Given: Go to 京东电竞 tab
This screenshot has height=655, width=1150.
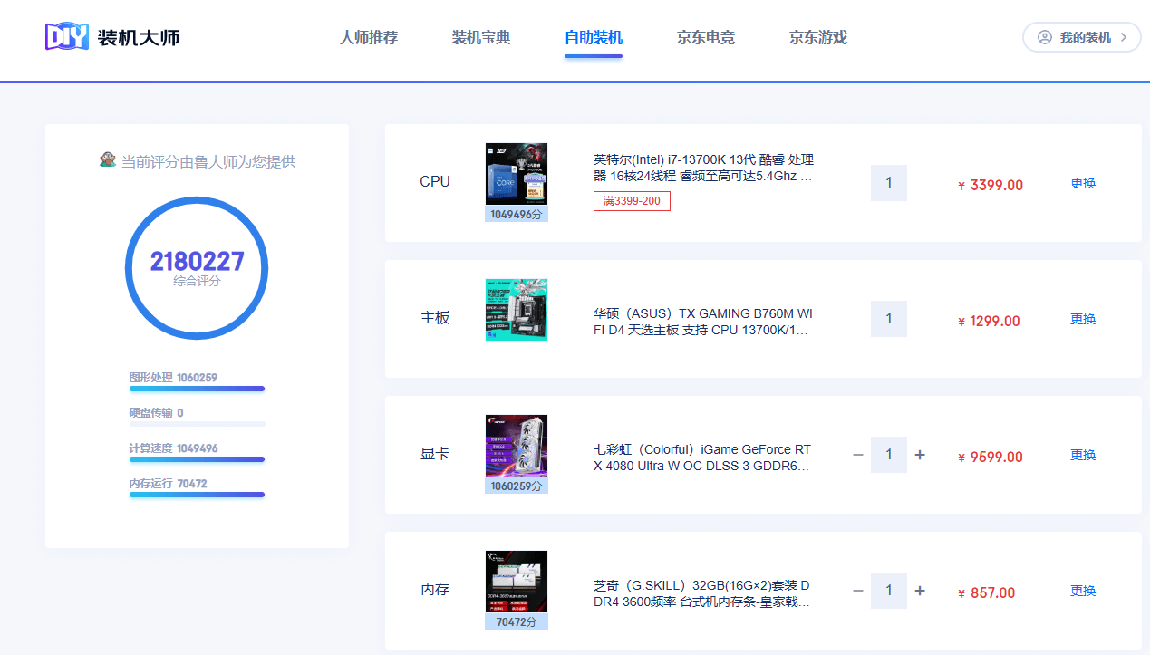Looking at the screenshot, I should point(706,37).
